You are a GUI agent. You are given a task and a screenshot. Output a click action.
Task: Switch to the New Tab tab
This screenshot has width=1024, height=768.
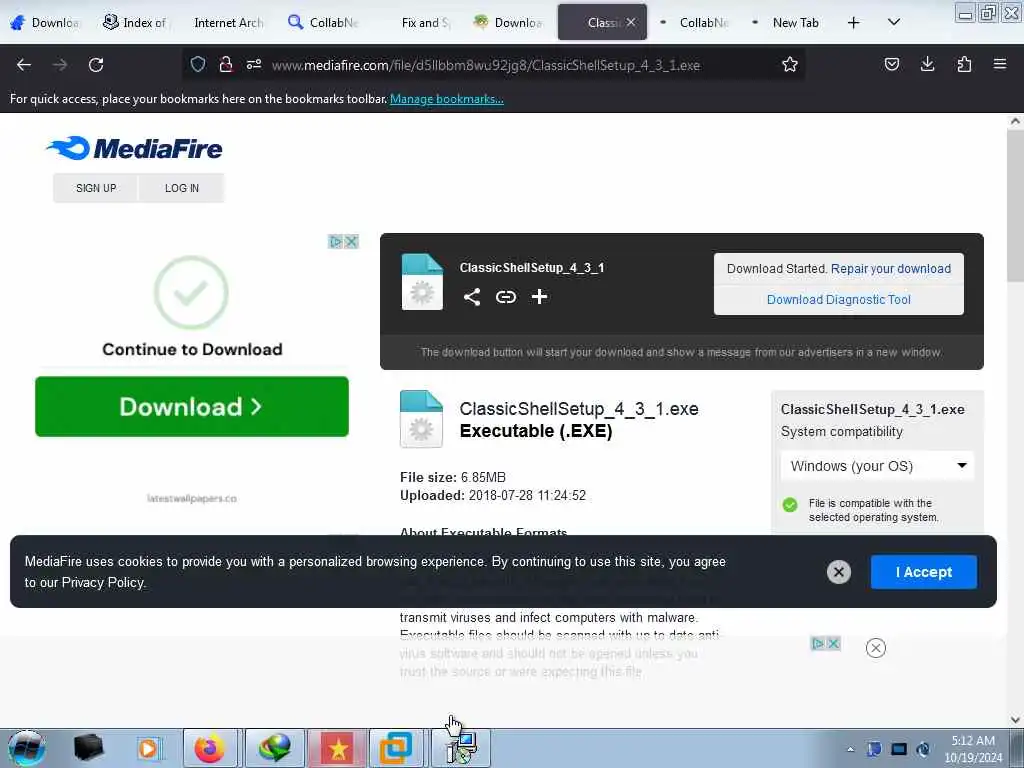(788, 22)
